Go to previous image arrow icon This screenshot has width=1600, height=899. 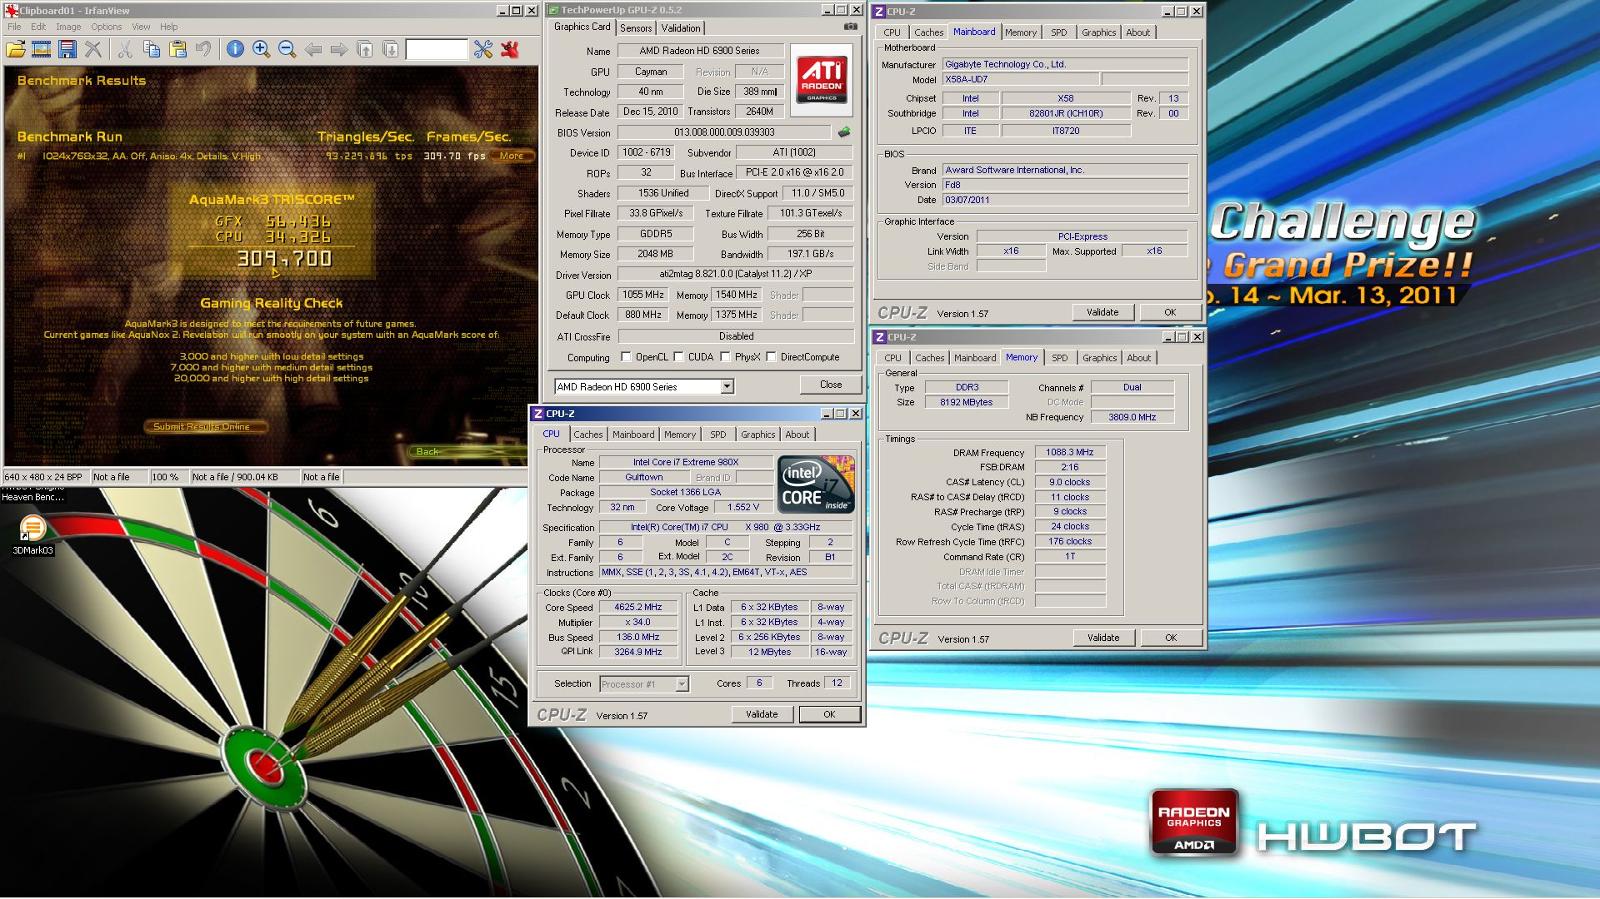(313, 49)
